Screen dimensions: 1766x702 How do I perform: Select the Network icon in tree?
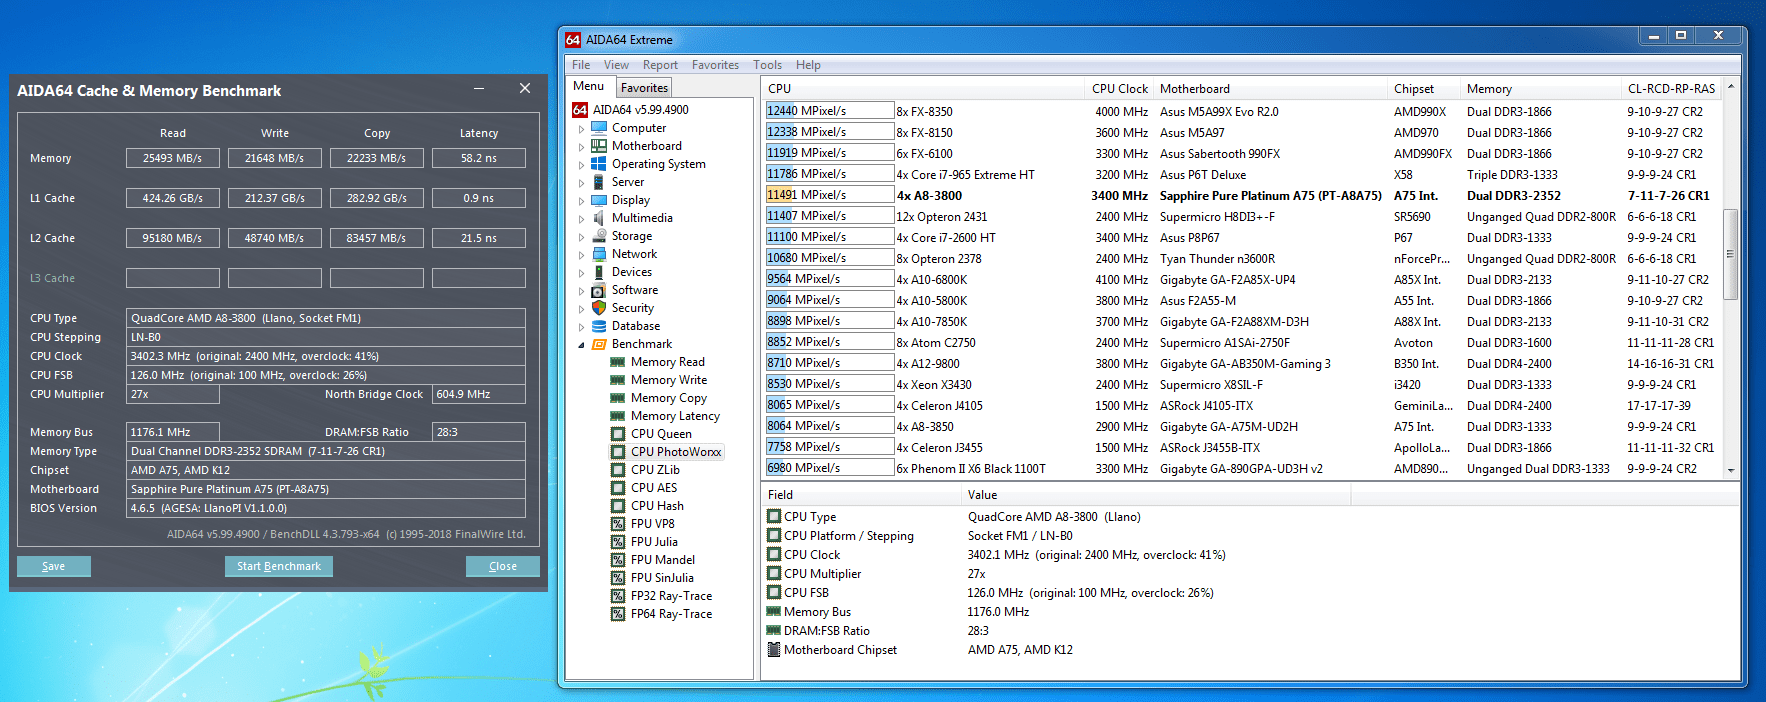click(x=599, y=254)
